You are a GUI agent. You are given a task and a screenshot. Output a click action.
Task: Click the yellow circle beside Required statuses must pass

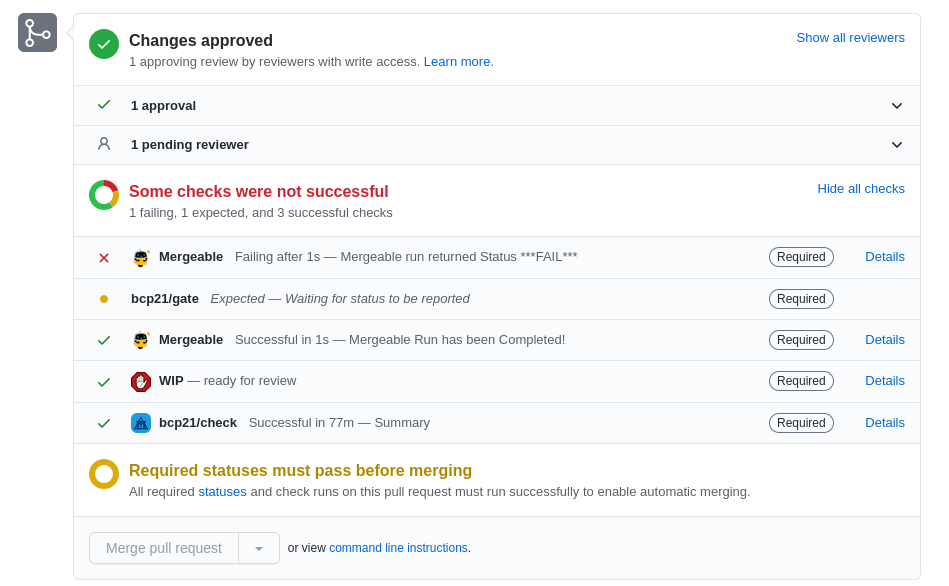pyautogui.click(x=103, y=474)
